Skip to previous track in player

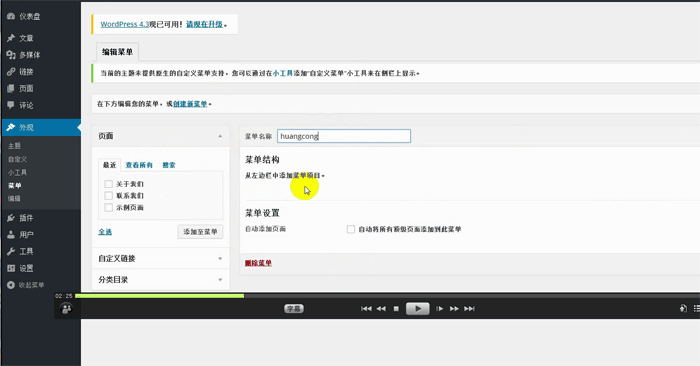point(366,308)
